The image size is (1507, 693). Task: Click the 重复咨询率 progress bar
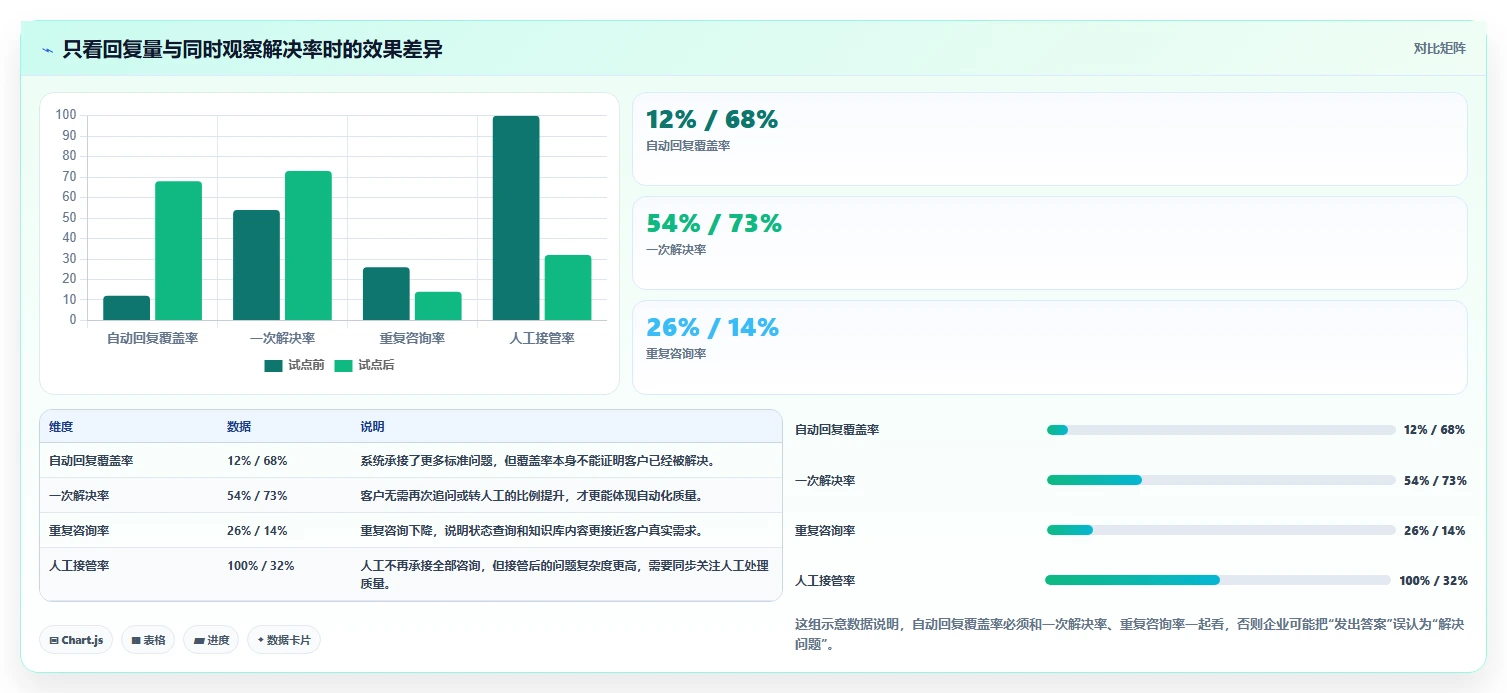(x=1221, y=530)
